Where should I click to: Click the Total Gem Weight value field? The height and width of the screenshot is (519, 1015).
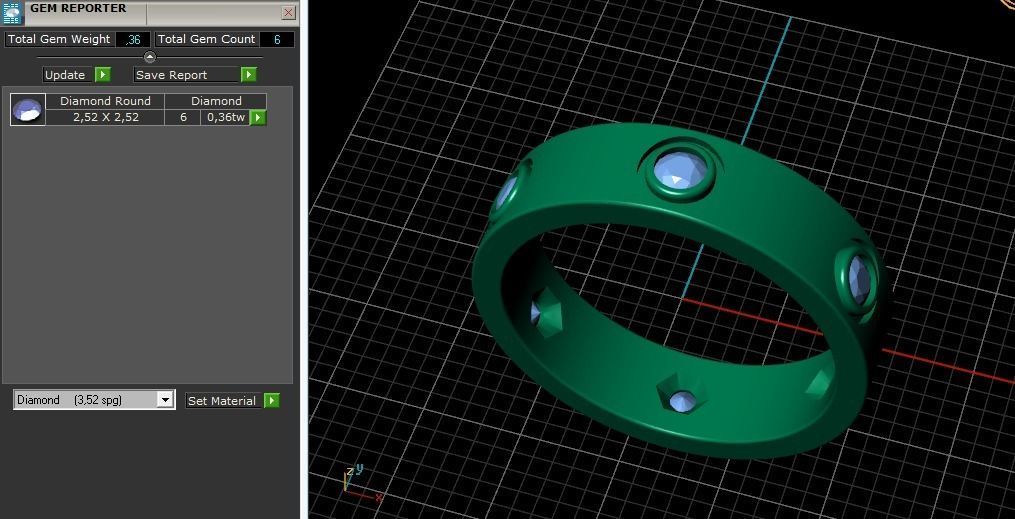point(133,39)
